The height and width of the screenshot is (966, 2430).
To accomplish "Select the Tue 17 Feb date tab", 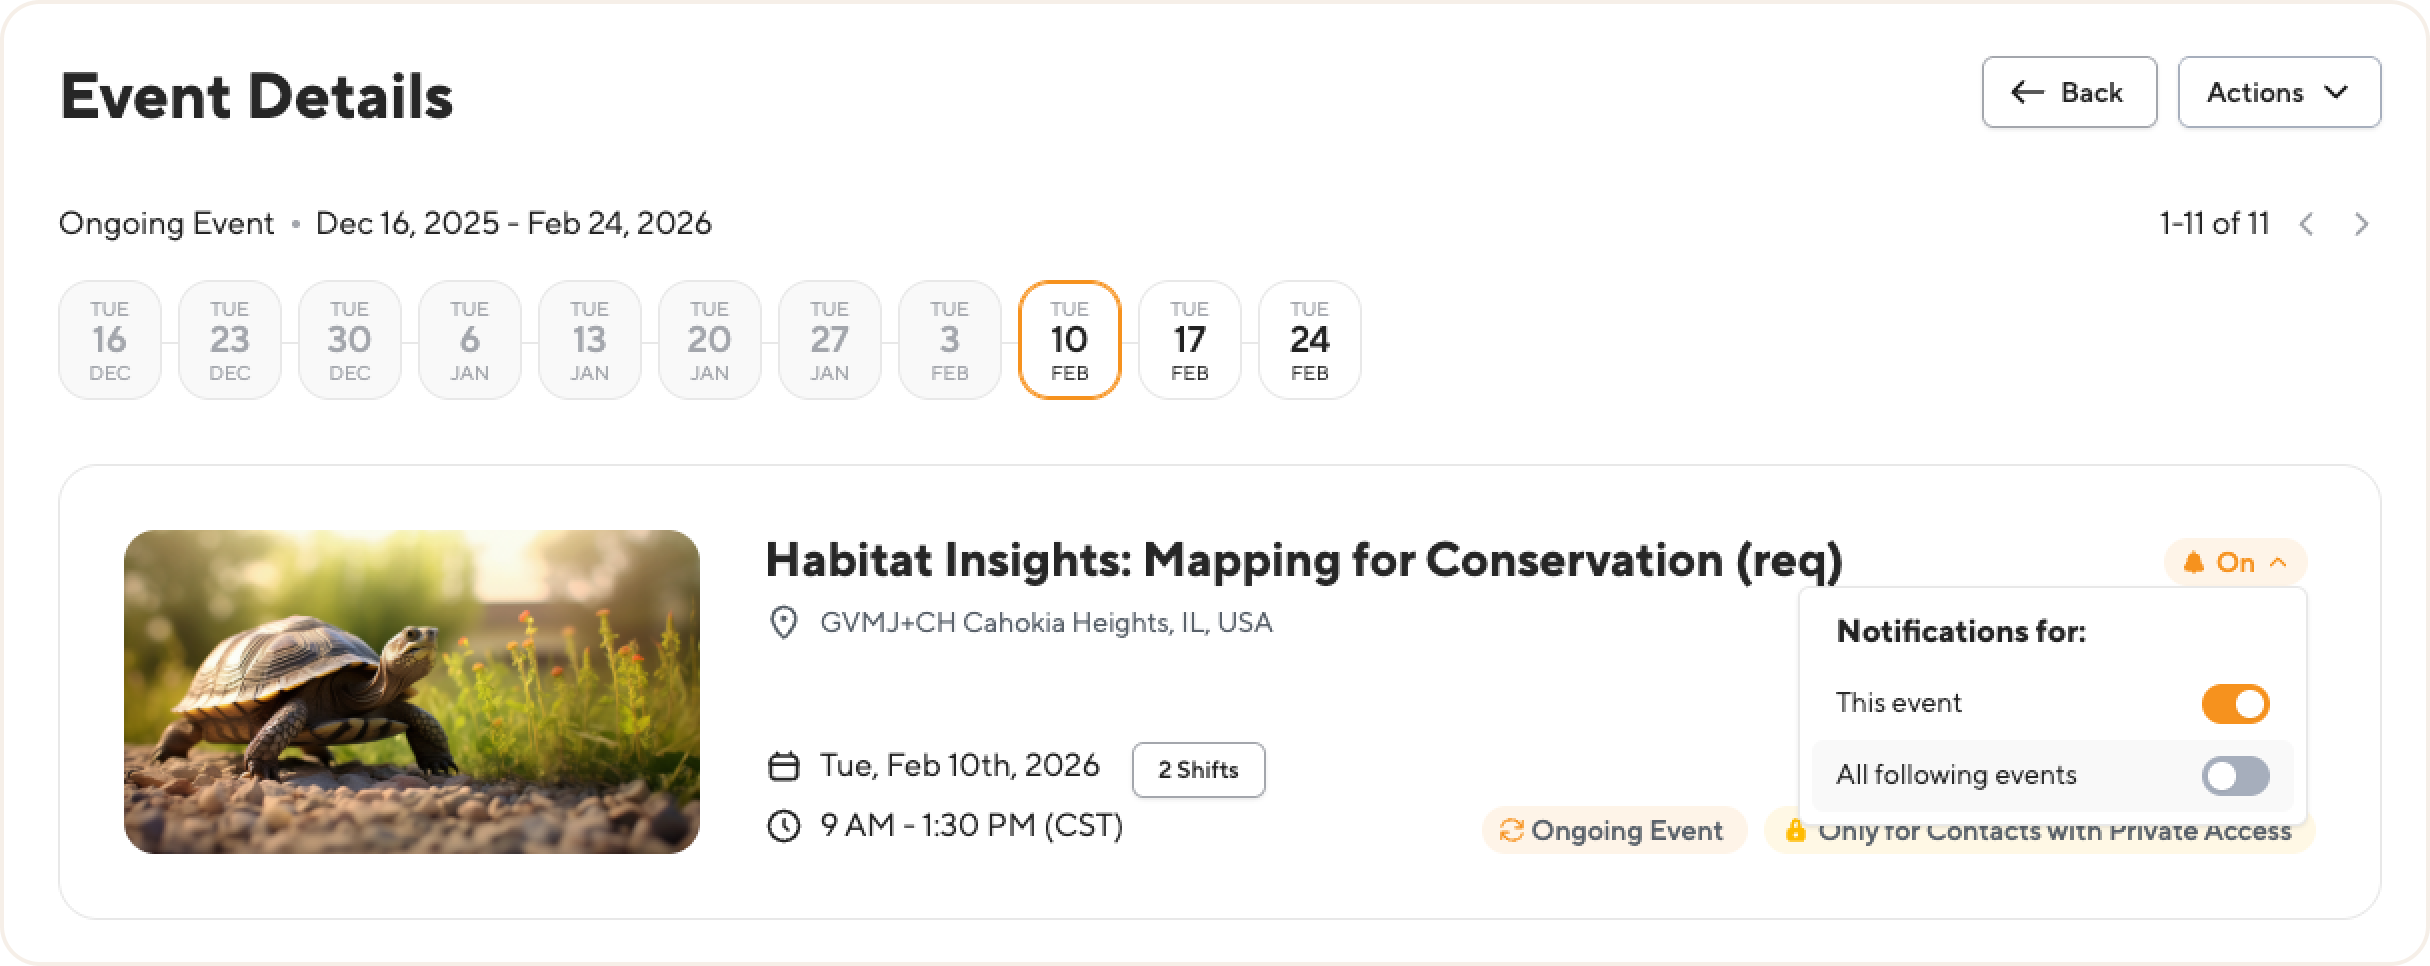I will pyautogui.click(x=1189, y=340).
